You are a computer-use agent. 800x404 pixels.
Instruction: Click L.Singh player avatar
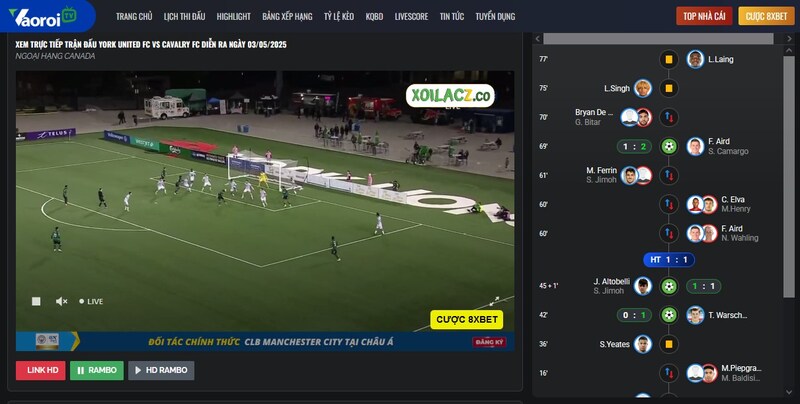[x=643, y=88]
